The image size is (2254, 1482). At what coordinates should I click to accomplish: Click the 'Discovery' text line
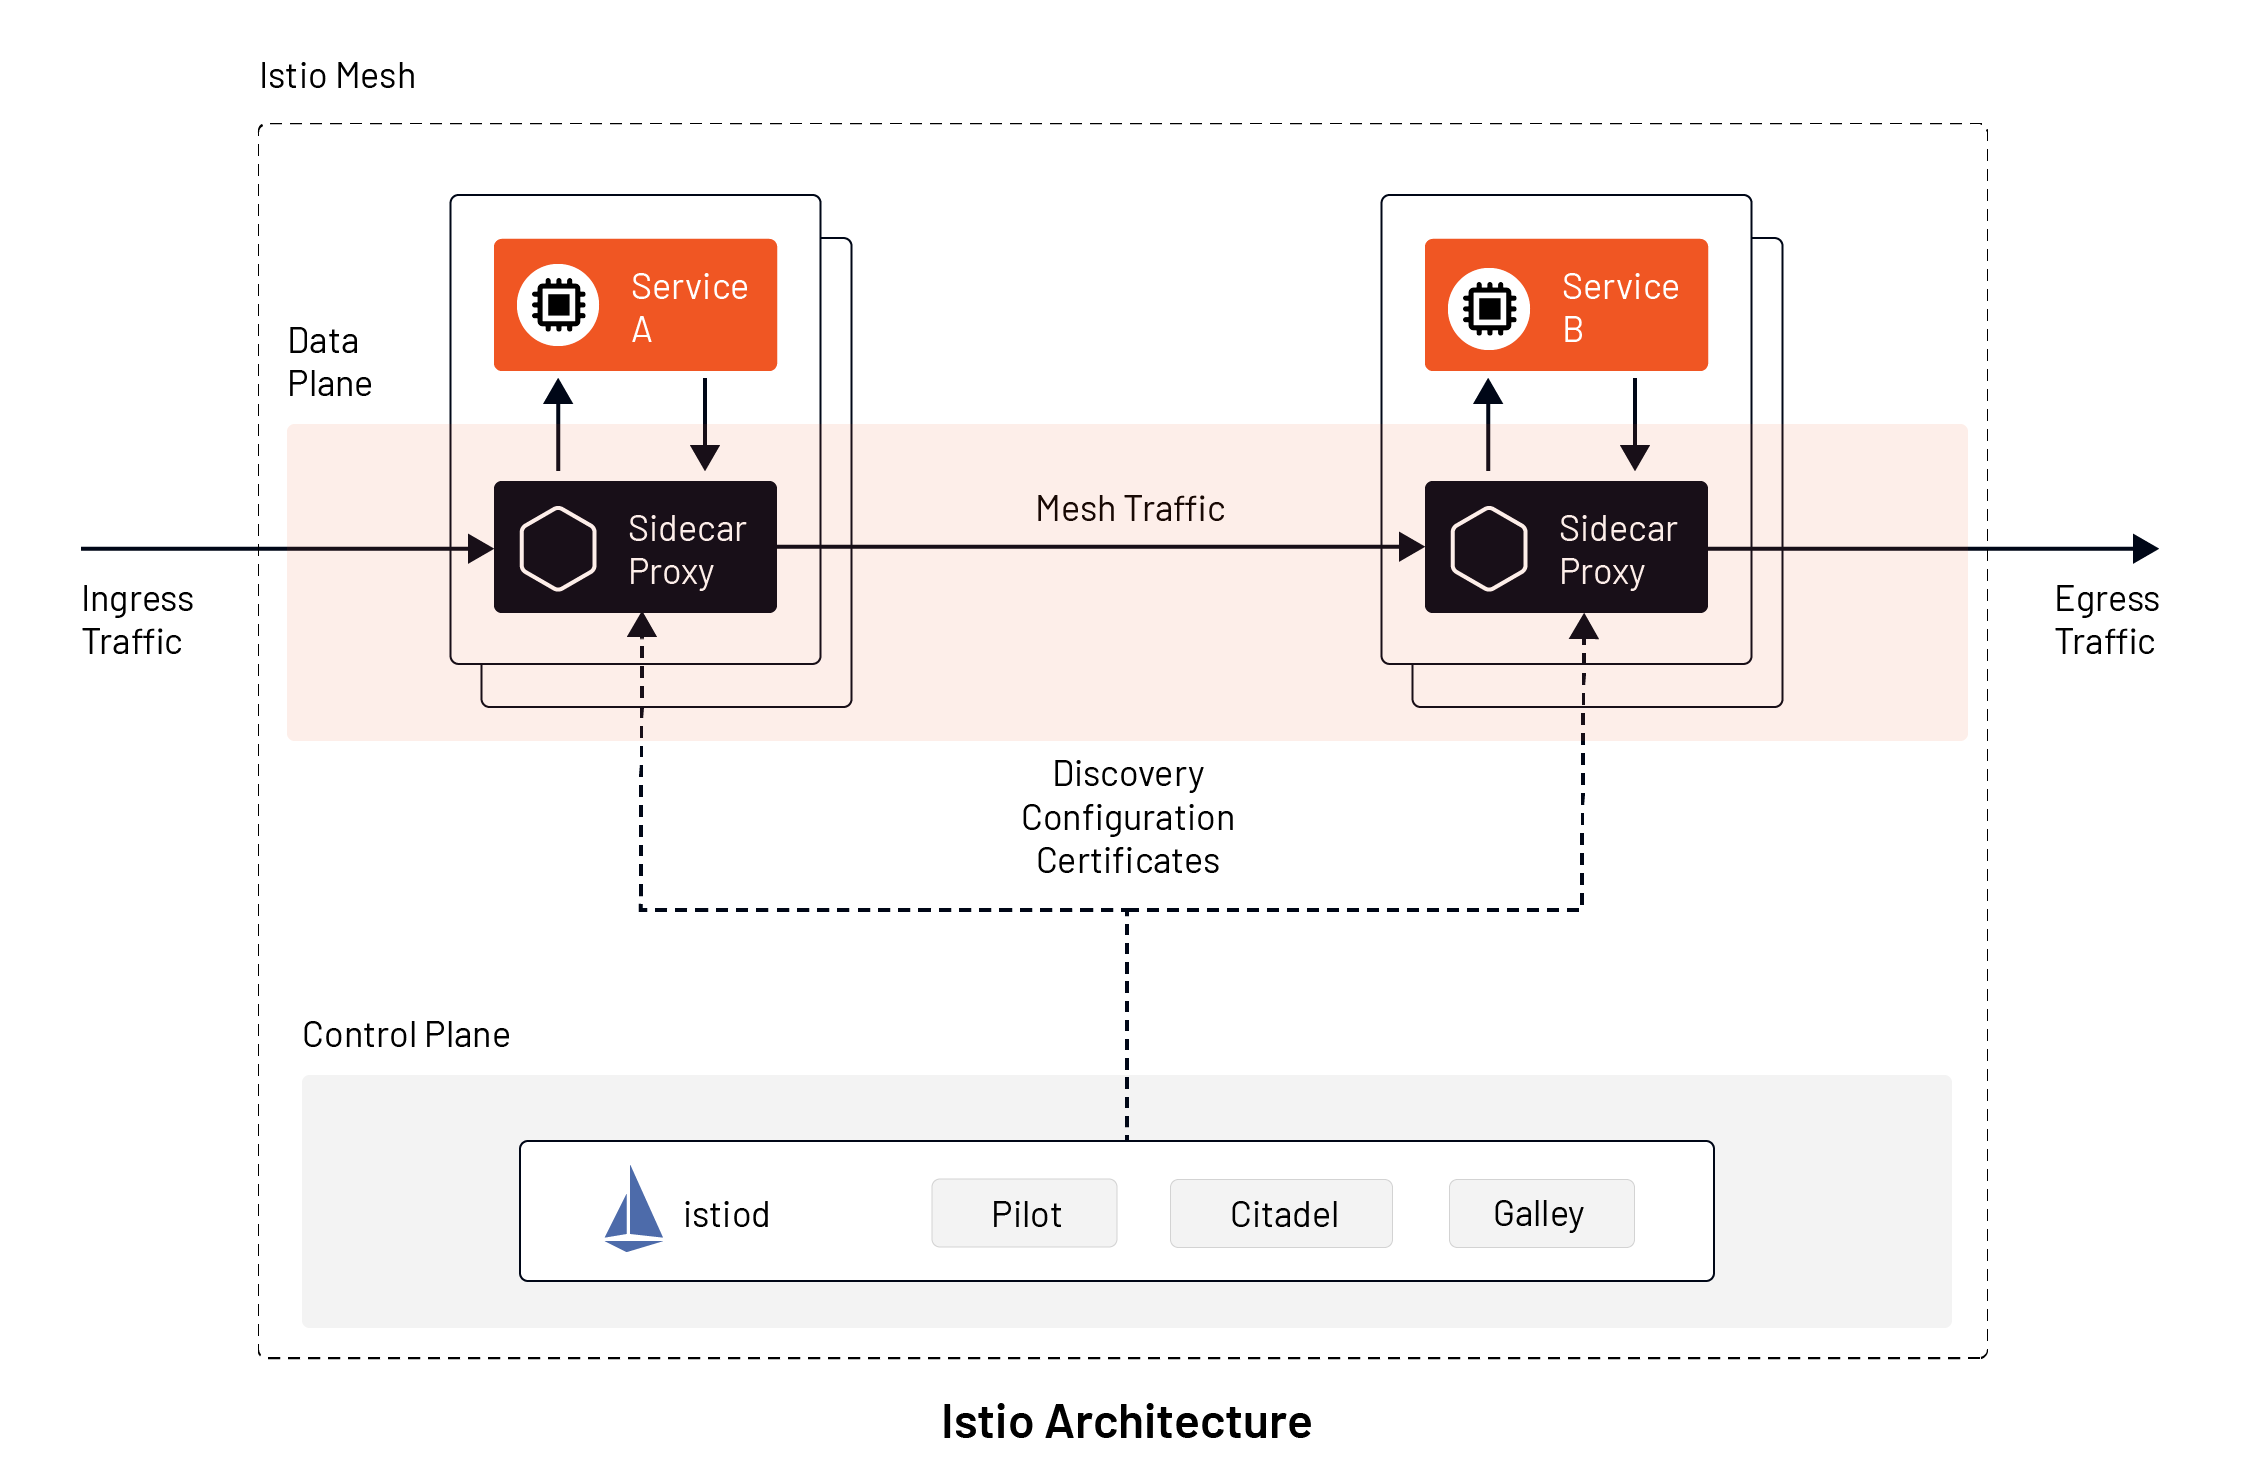point(1128,774)
